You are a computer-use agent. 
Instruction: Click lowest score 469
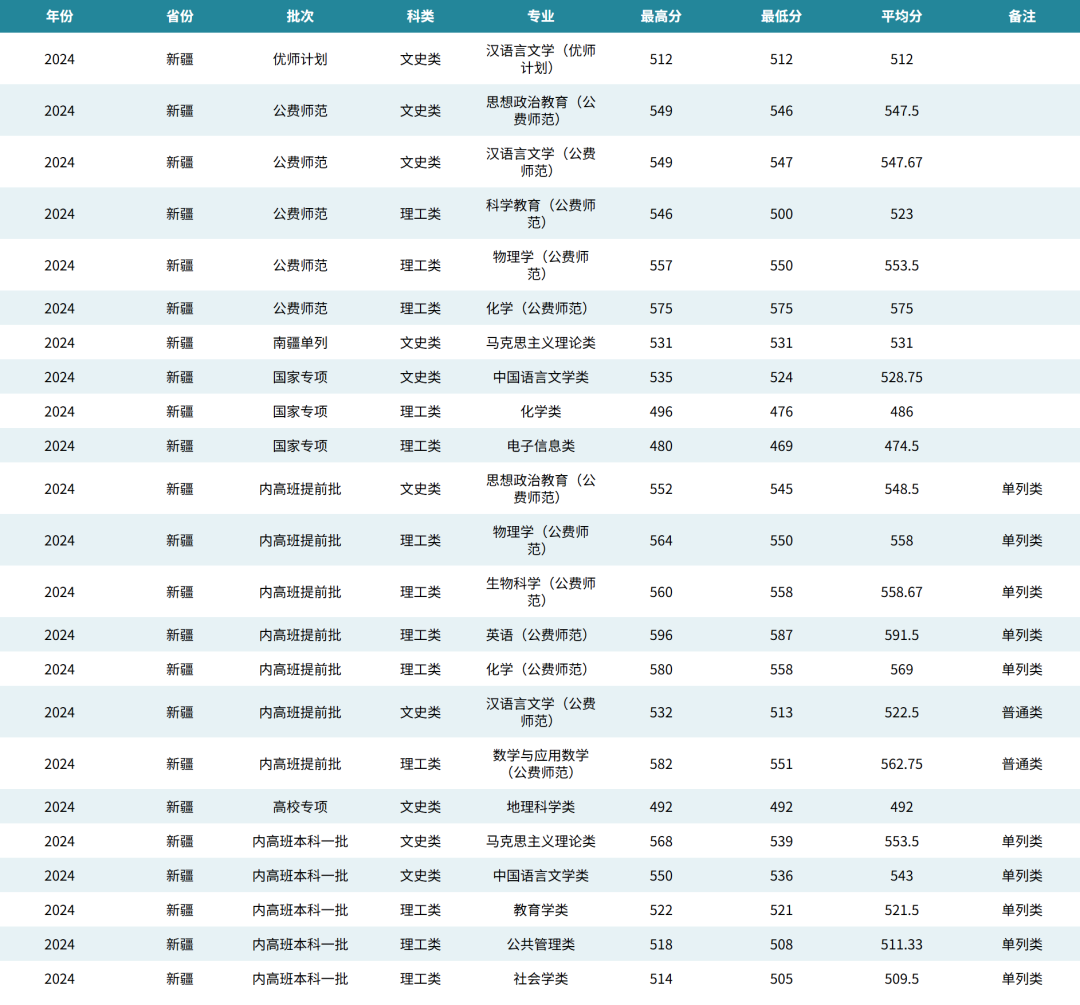(781, 446)
